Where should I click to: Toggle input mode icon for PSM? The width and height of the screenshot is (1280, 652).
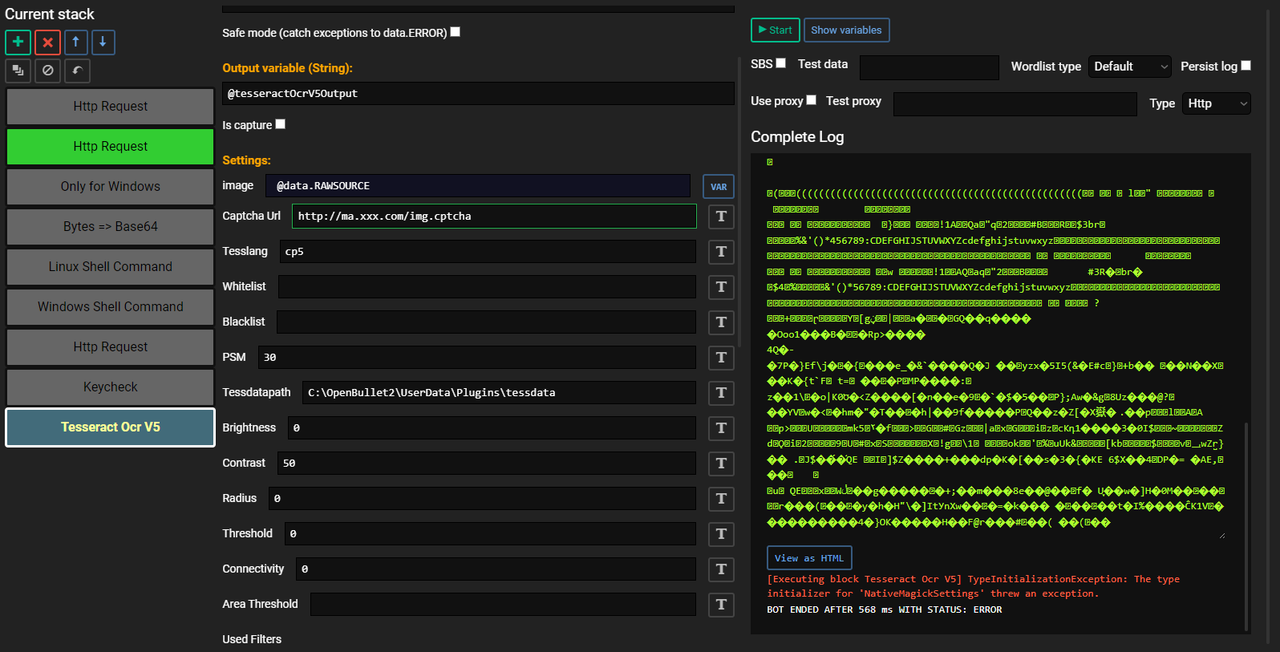721,357
